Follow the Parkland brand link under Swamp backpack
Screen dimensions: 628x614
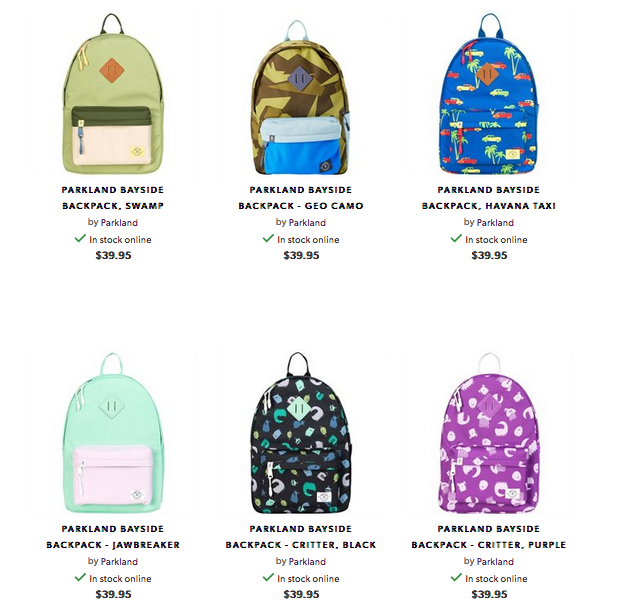click(x=119, y=222)
